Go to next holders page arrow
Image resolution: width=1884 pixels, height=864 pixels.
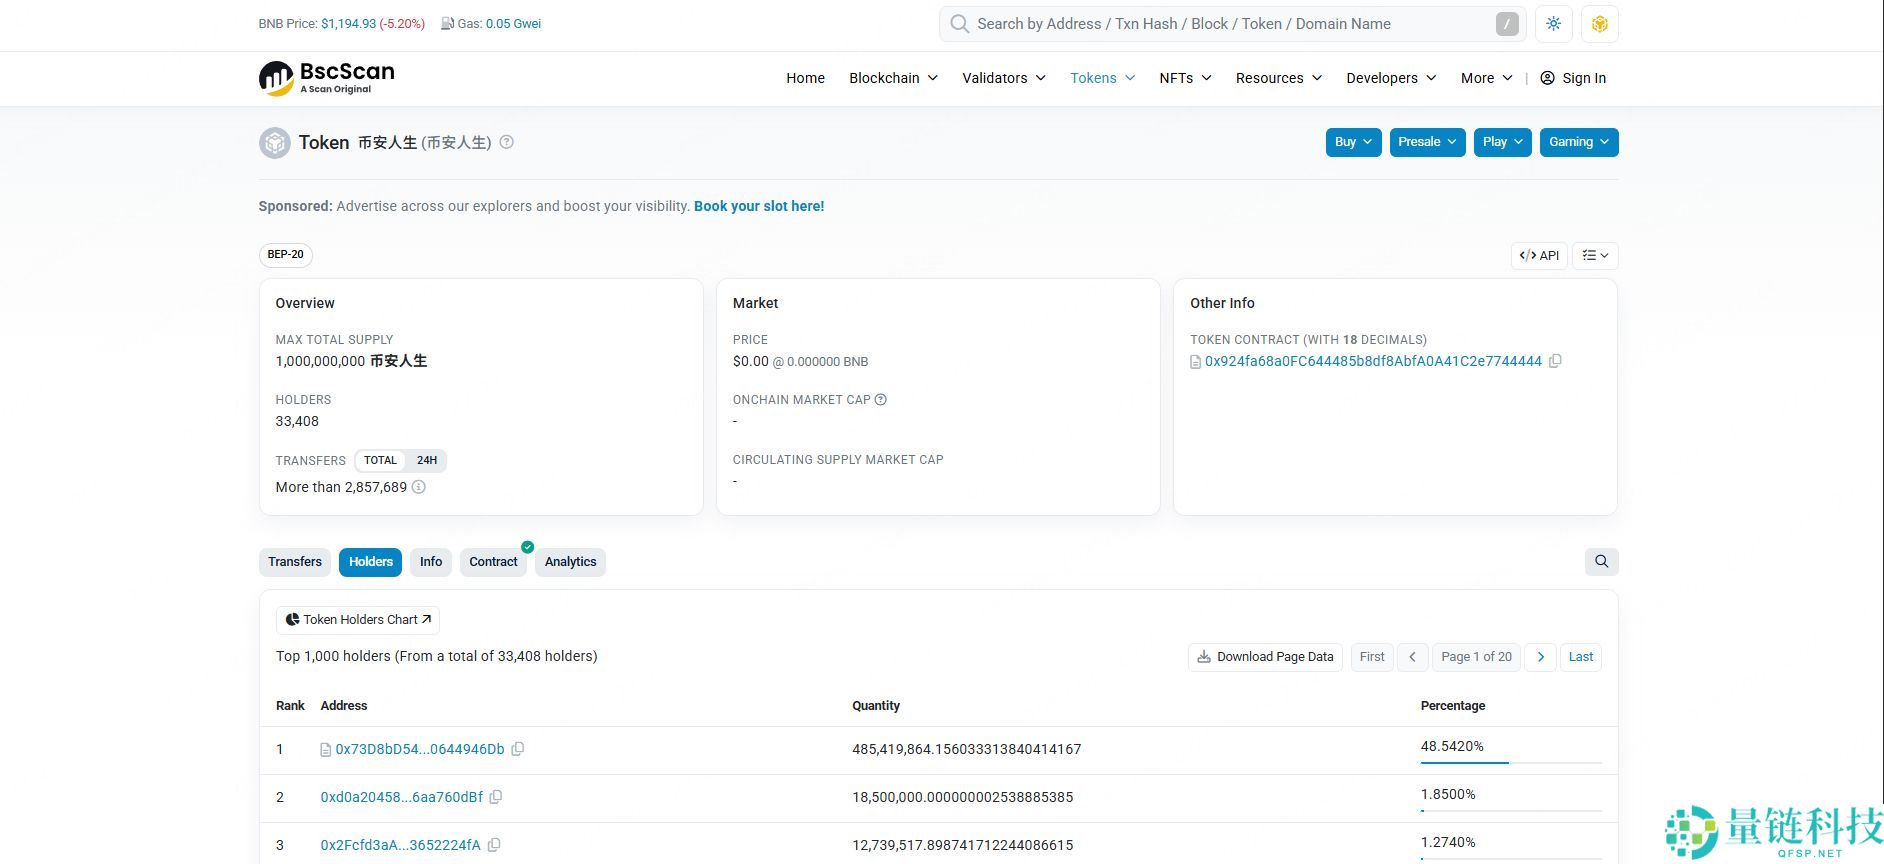pyautogui.click(x=1540, y=657)
